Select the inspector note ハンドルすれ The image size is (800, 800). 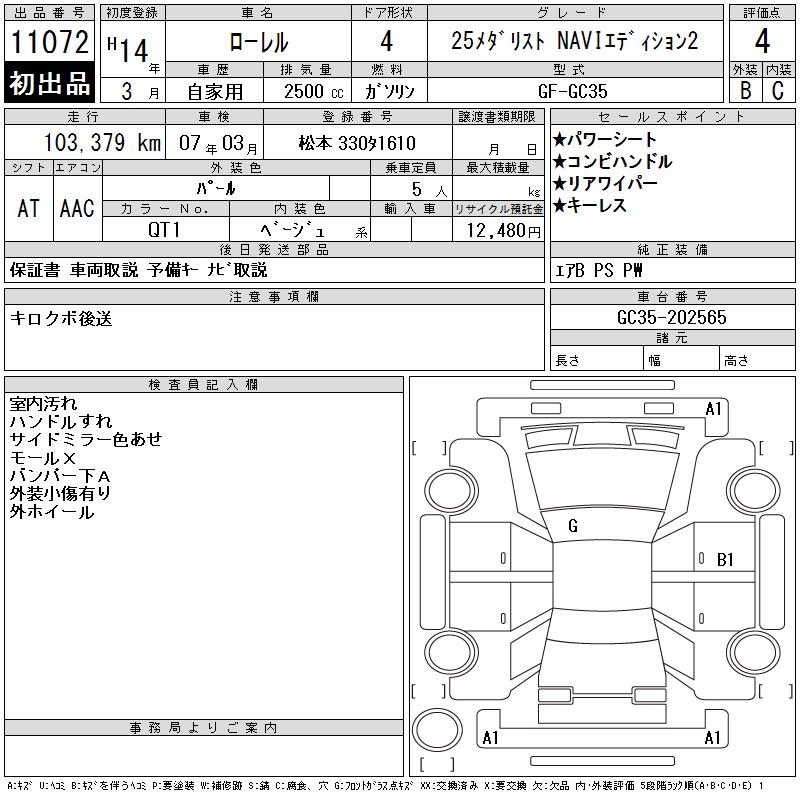coord(61,421)
